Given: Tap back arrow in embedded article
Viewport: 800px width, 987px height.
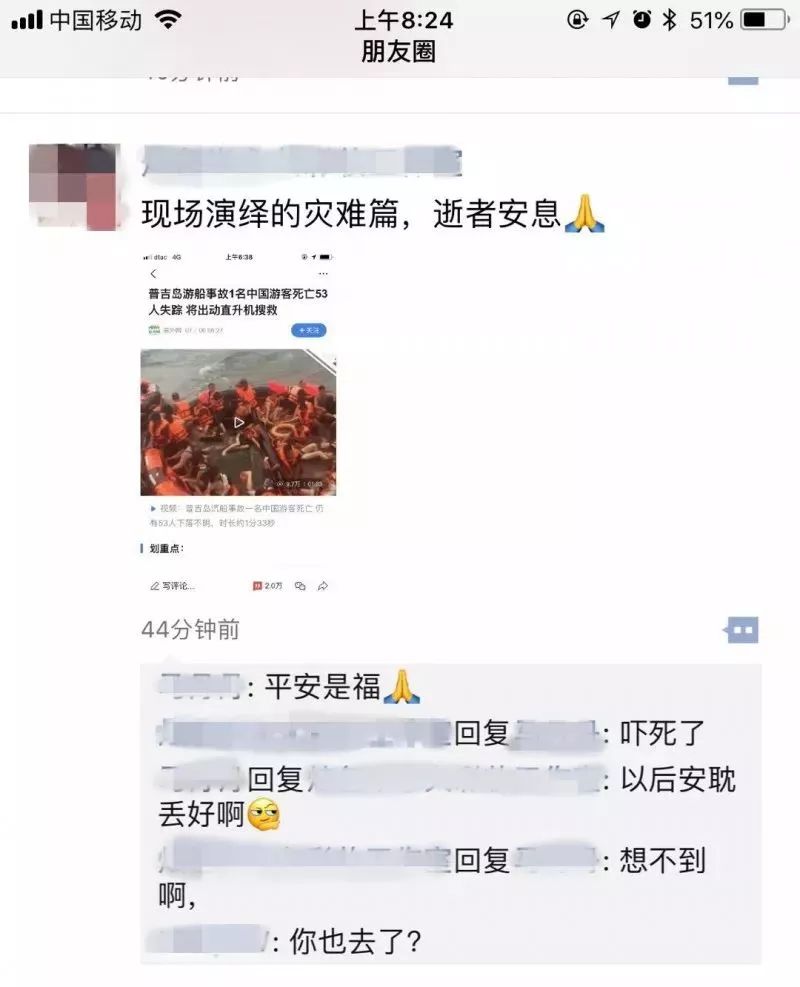Looking at the screenshot, I should (x=153, y=274).
